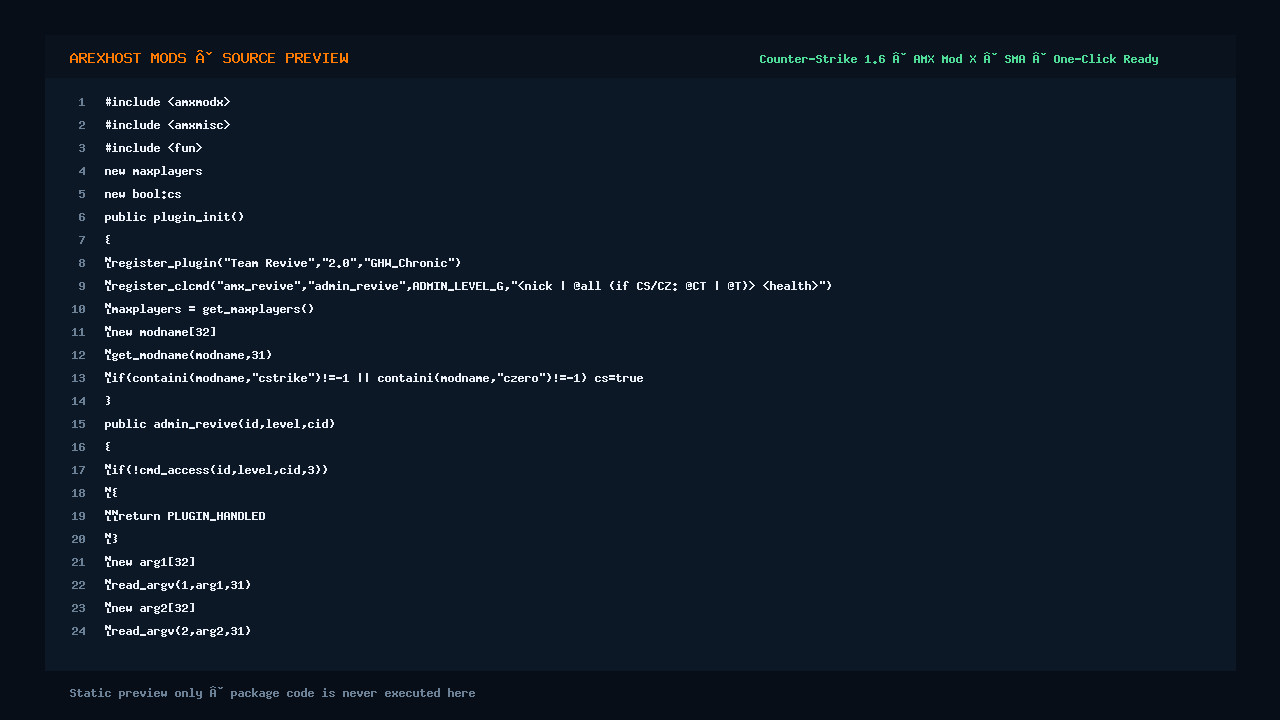Select the 'maxplayers = get_maxplayers()' line
Screen dimensions: 1280x720
tap(209, 309)
